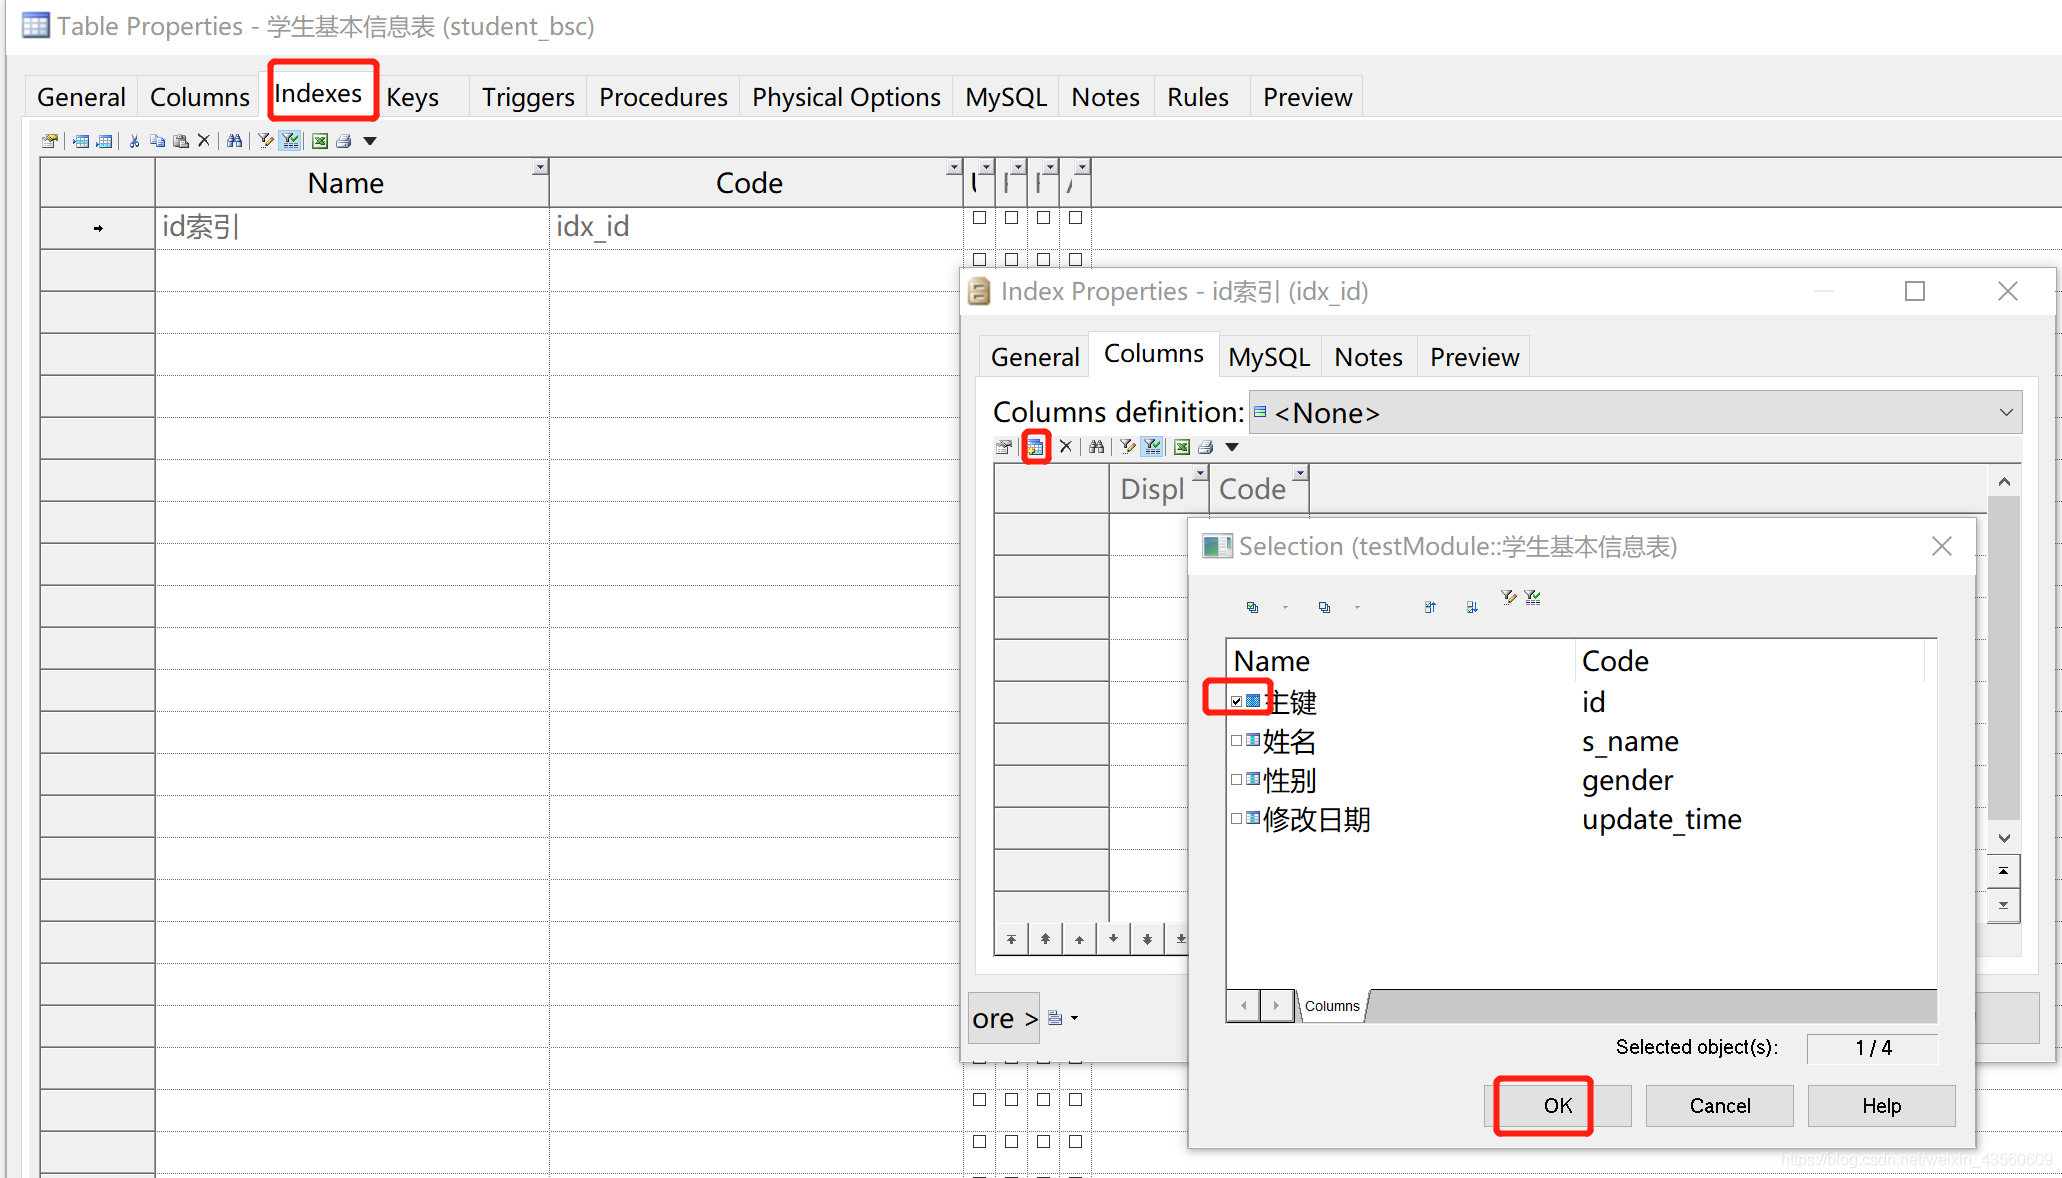Expand Table Properties toolbar overflow arrow

click(x=370, y=141)
